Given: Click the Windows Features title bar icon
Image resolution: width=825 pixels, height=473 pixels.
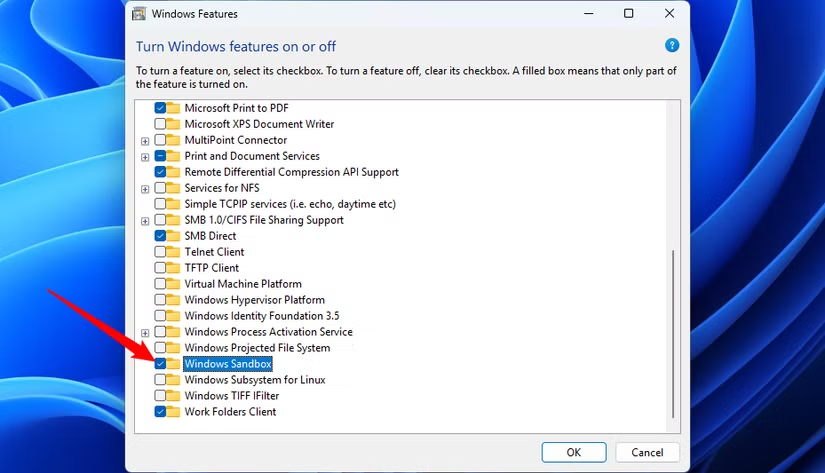Looking at the screenshot, I should [138, 14].
